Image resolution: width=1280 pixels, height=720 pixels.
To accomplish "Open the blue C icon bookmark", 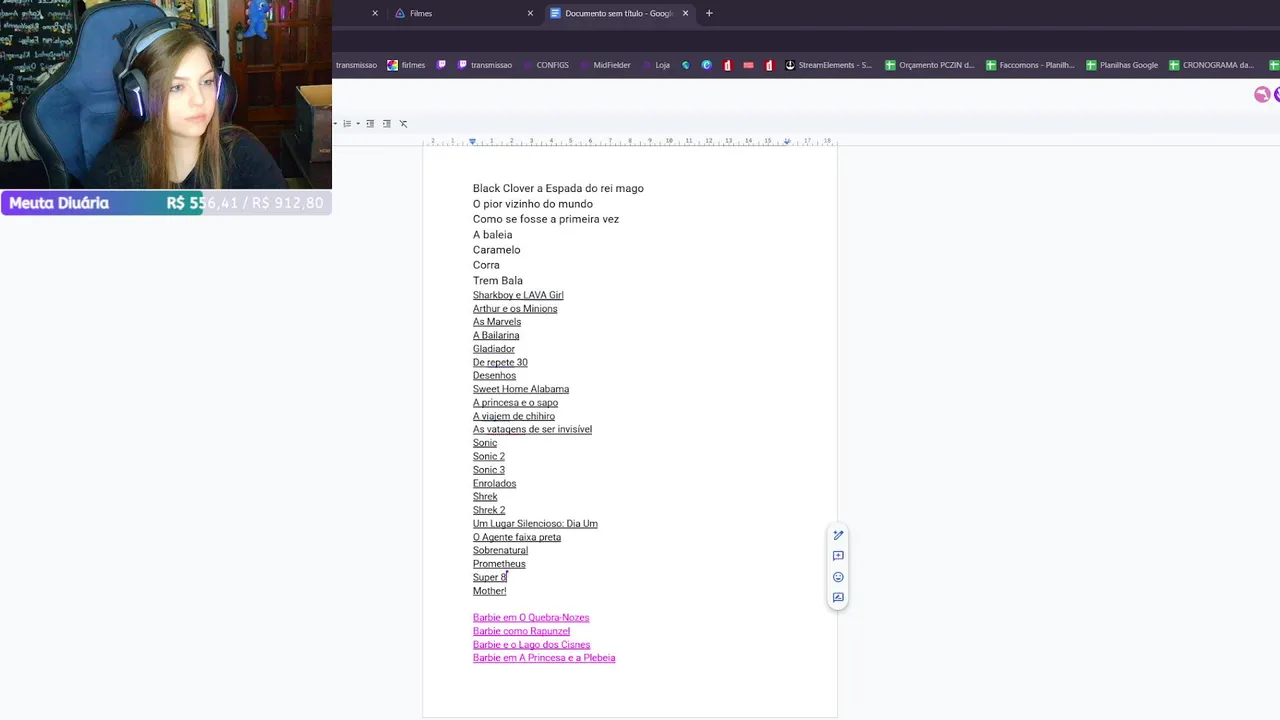I will 706,65.
